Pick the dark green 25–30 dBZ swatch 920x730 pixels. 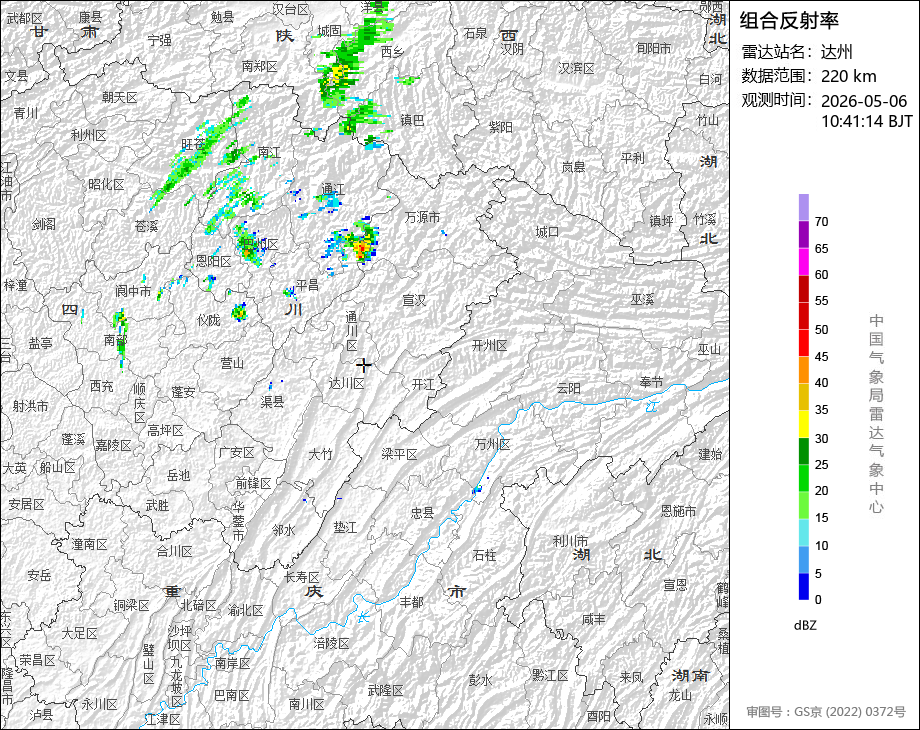(x=804, y=451)
